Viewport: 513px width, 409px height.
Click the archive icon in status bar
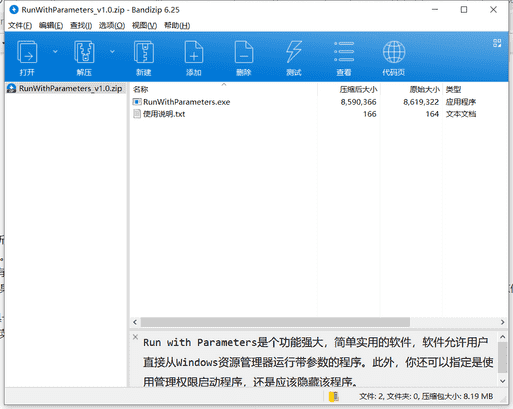pyautogui.click(x=334, y=396)
